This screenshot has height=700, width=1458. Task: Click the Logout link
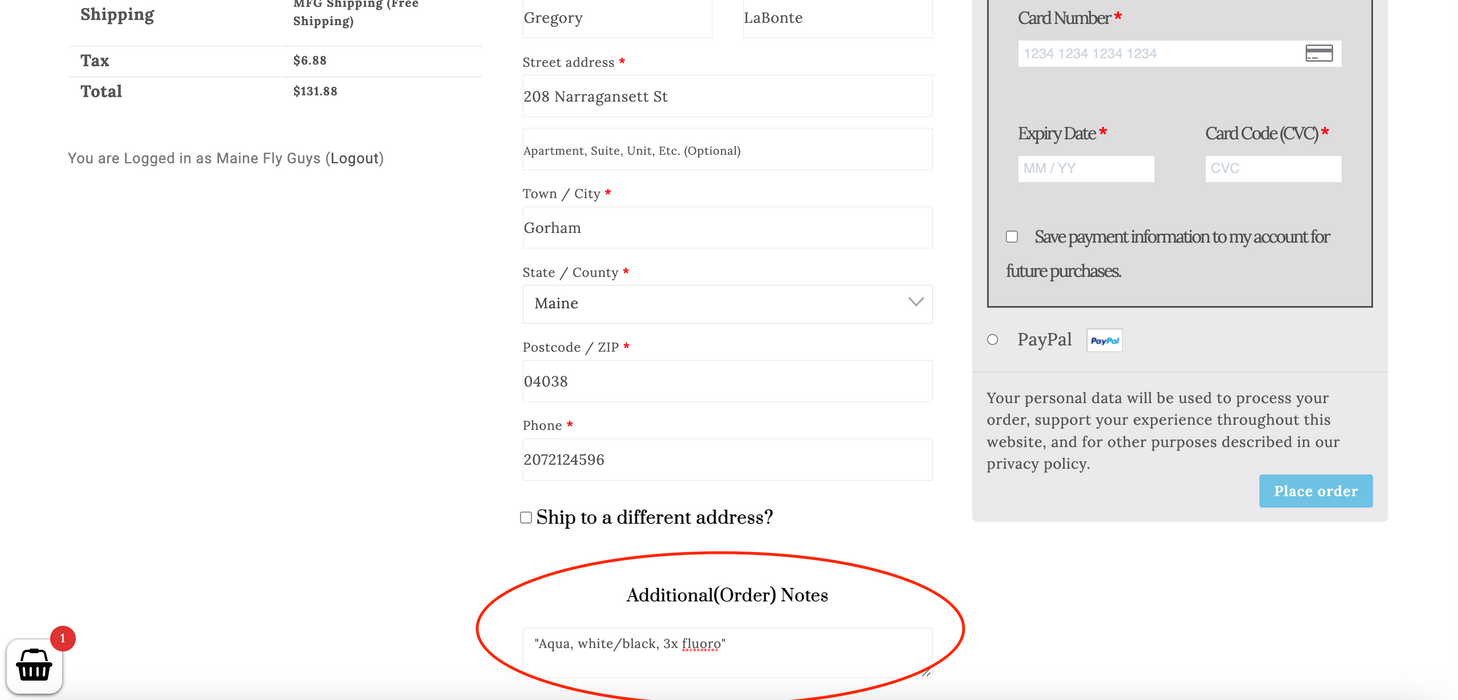(354, 158)
